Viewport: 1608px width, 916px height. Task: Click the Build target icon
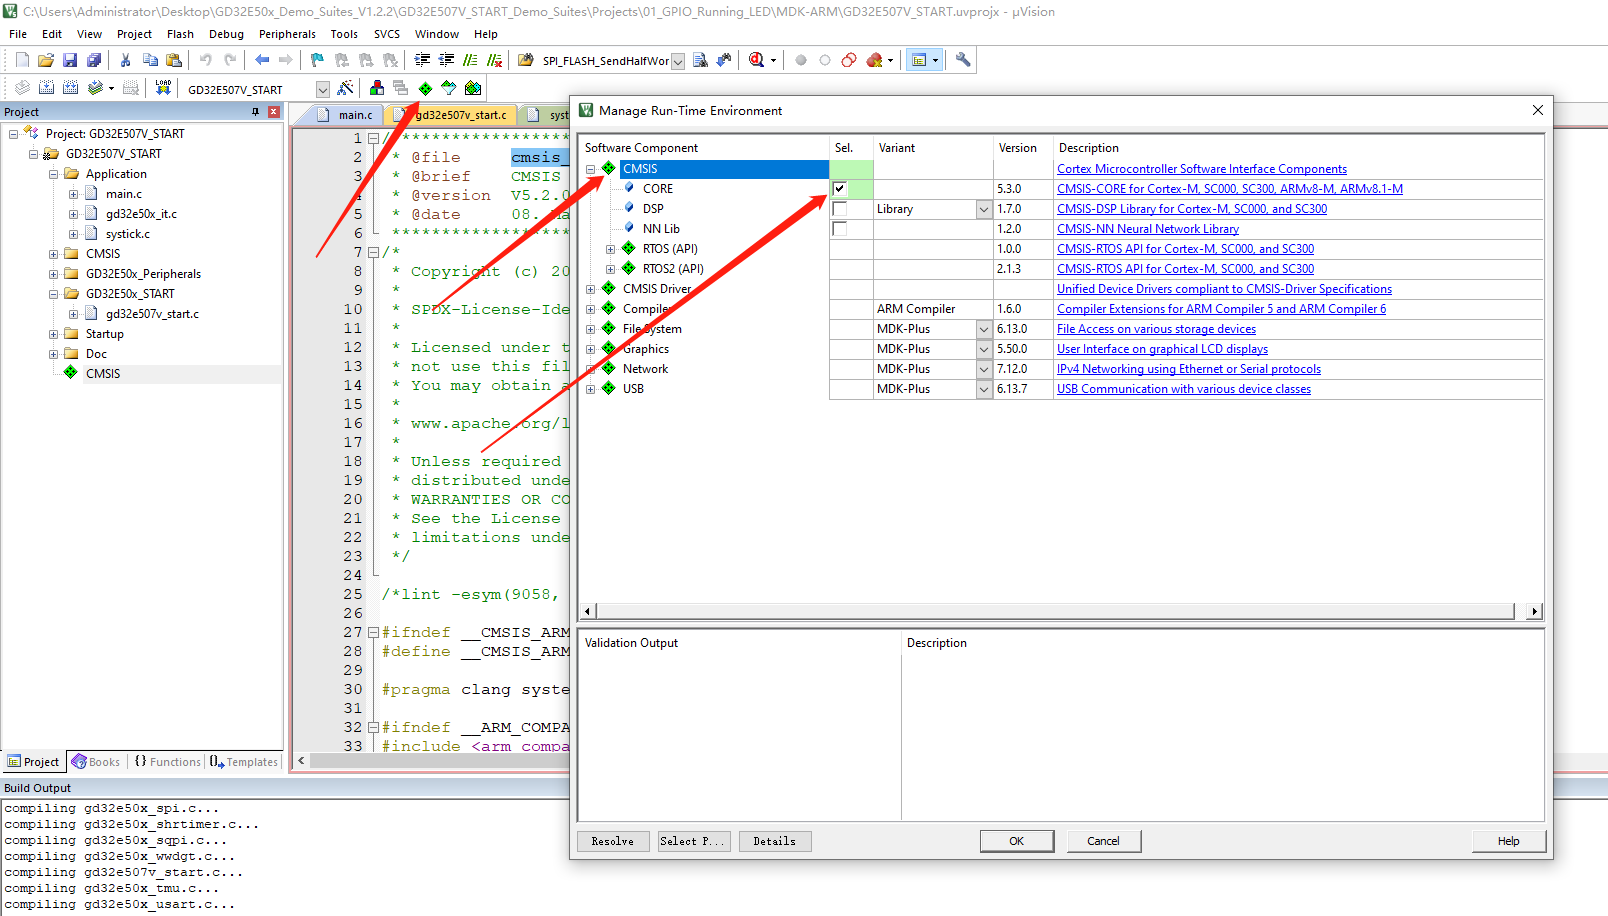point(46,88)
